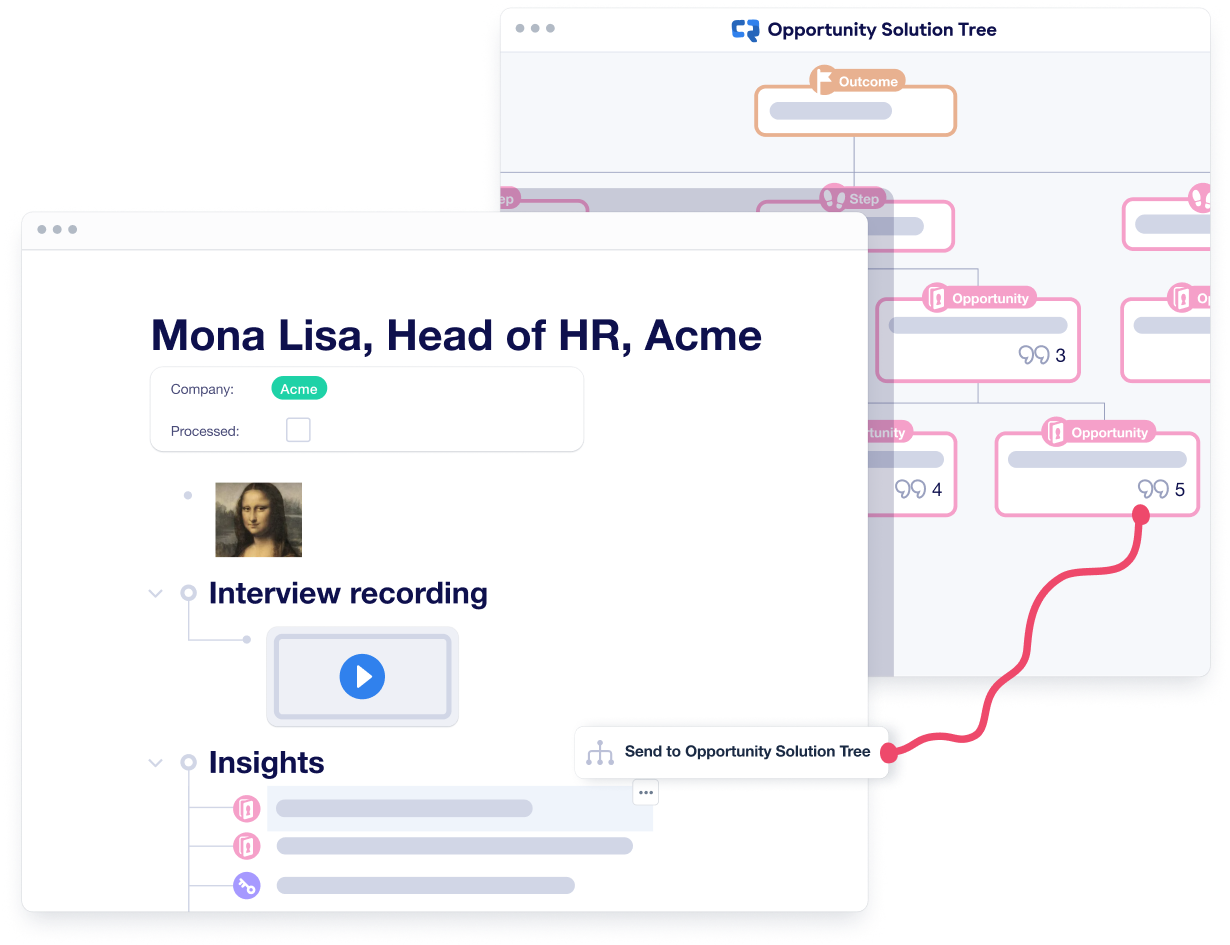Open the three-dots menu on the highlighted insight
1230x945 pixels.
tap(646, 793)
